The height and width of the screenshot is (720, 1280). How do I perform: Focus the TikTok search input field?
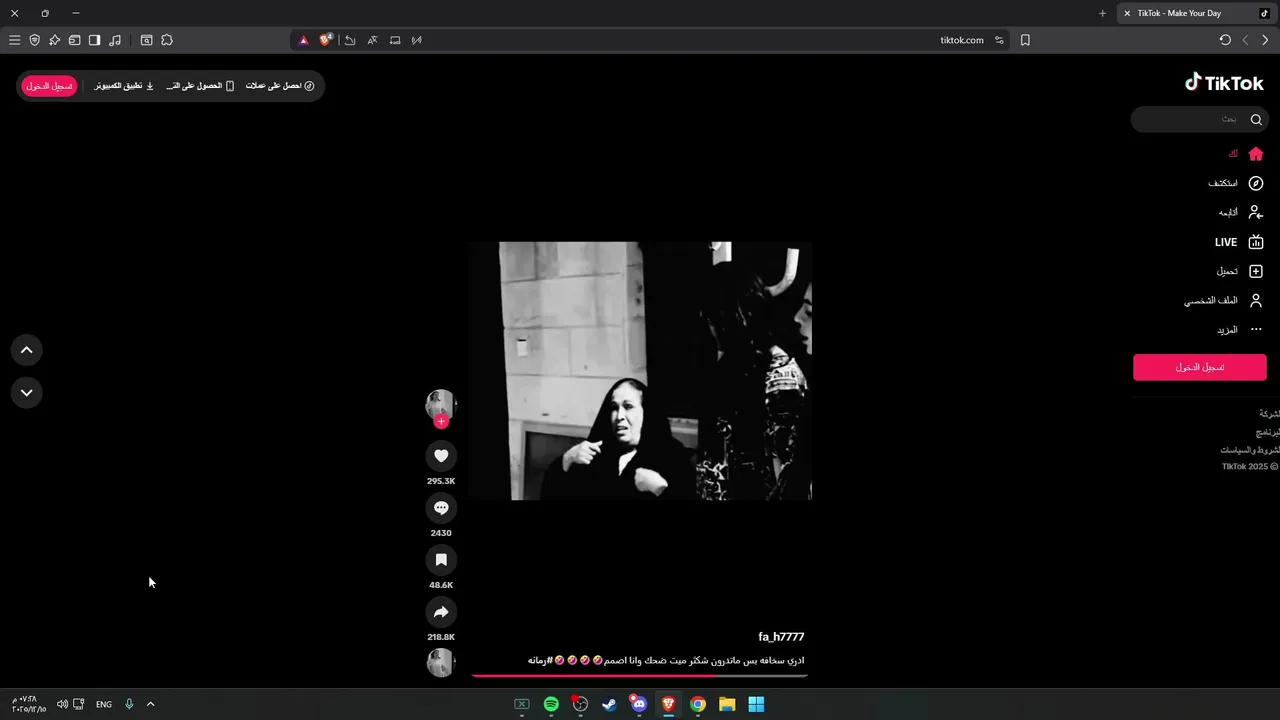[x=1199, y=119]
